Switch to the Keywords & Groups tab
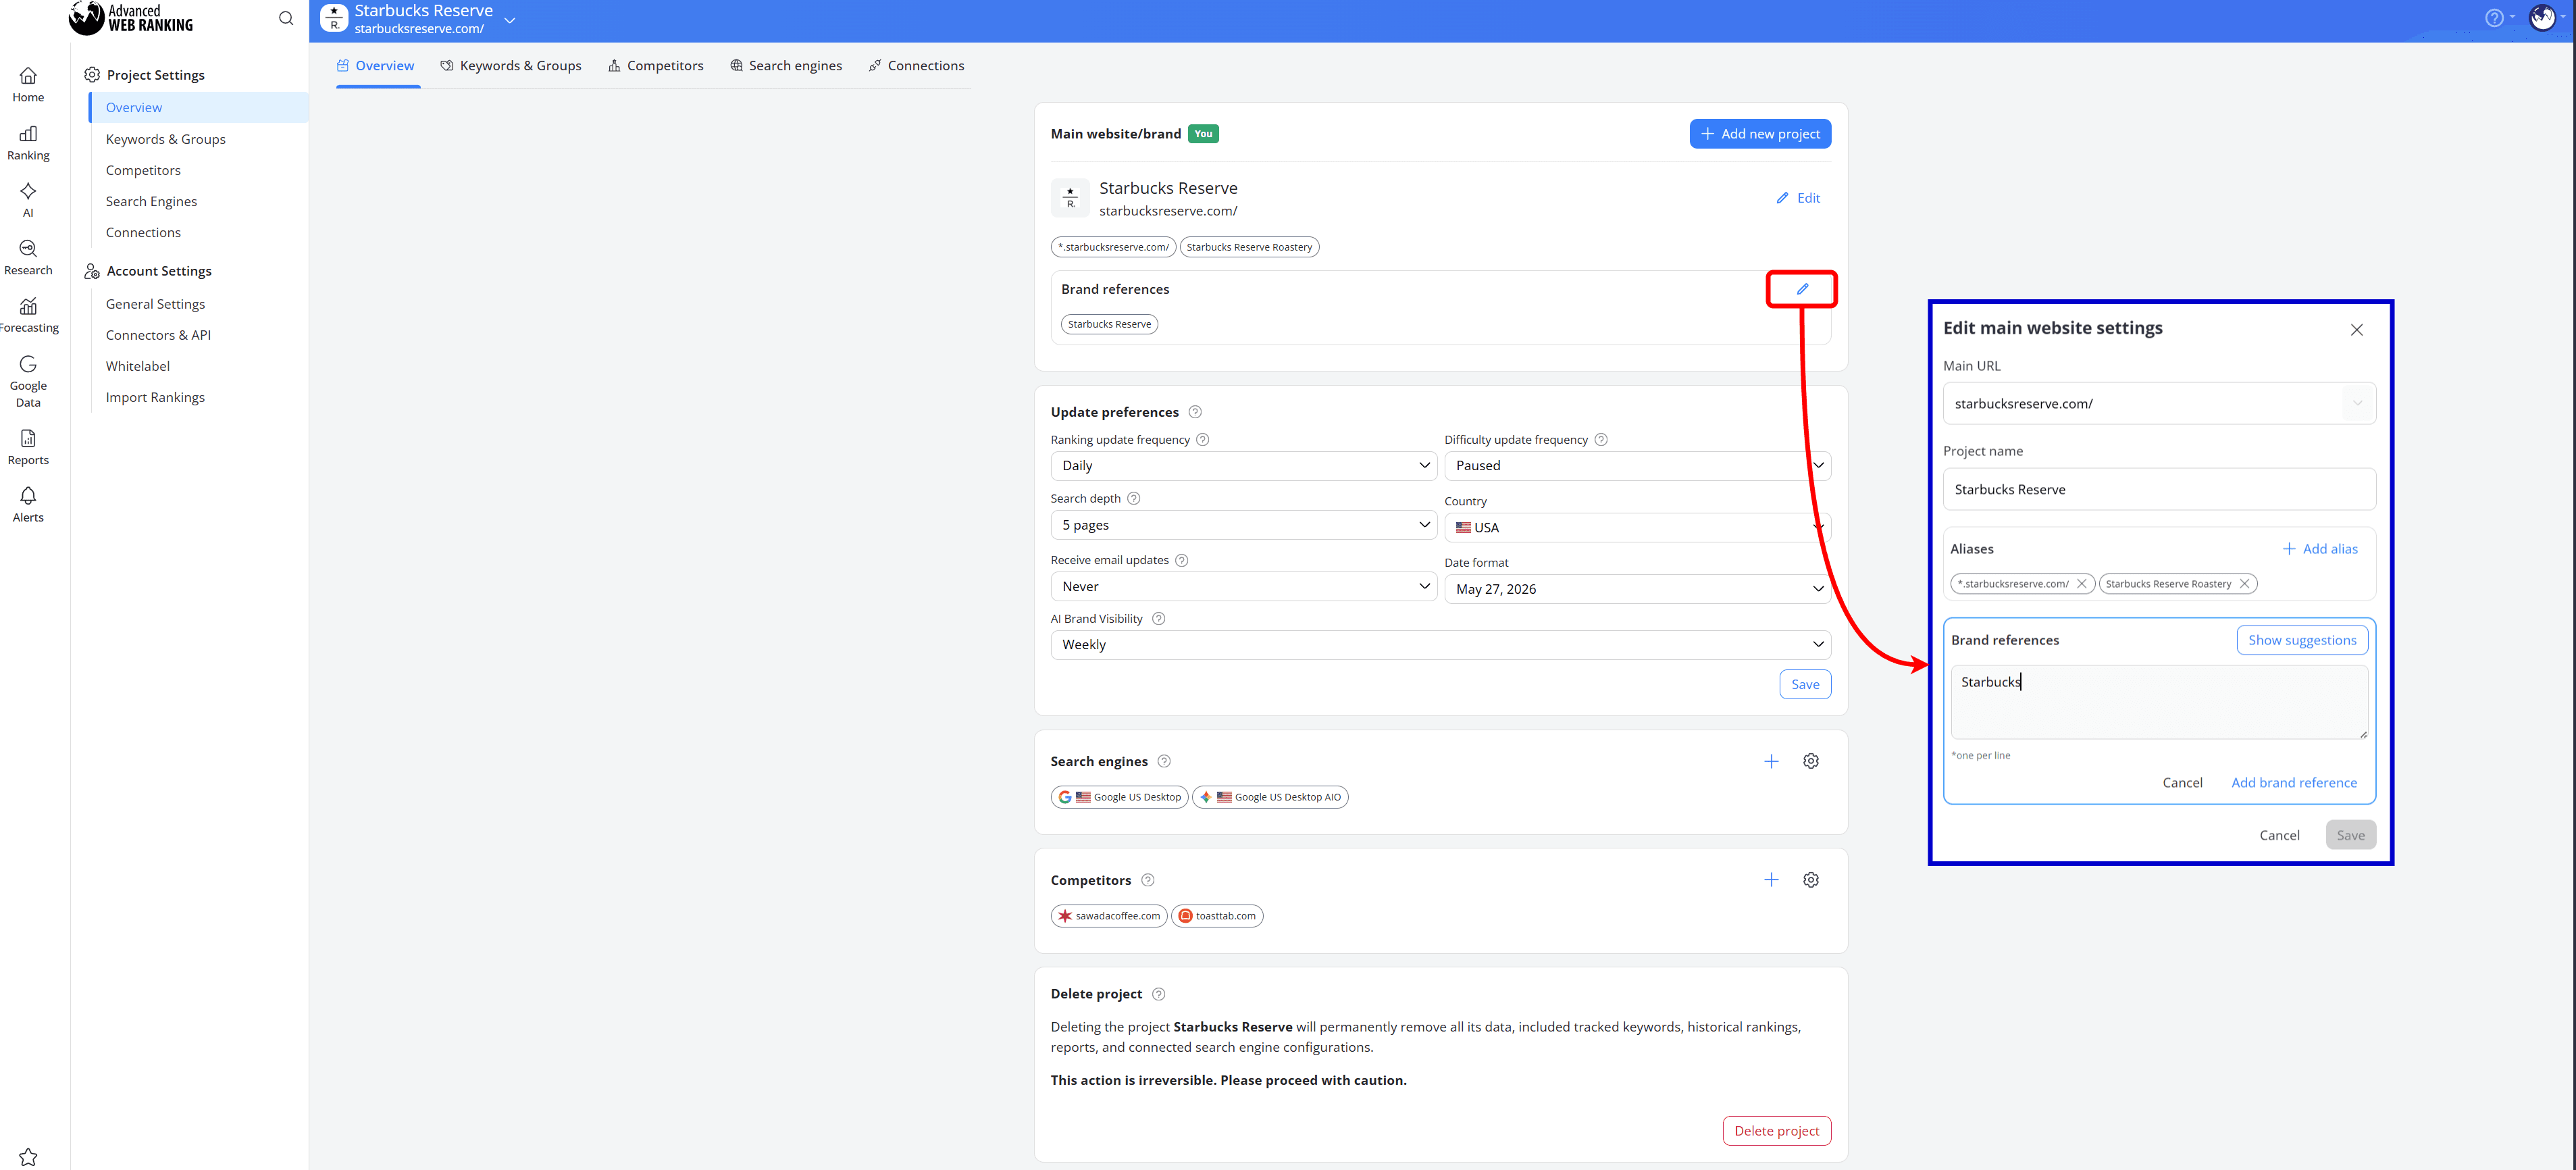2576x1170 pixels. coord(511,66)
